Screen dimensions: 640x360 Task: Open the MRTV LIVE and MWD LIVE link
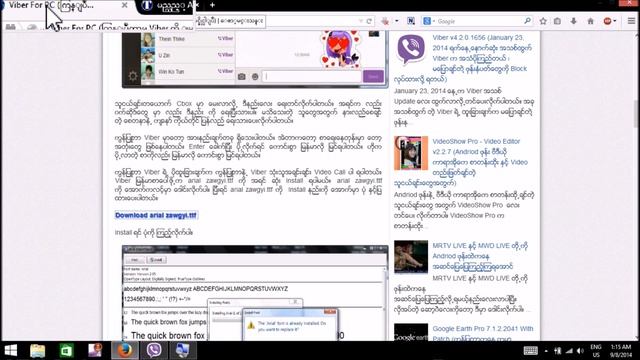coord(480,256)
